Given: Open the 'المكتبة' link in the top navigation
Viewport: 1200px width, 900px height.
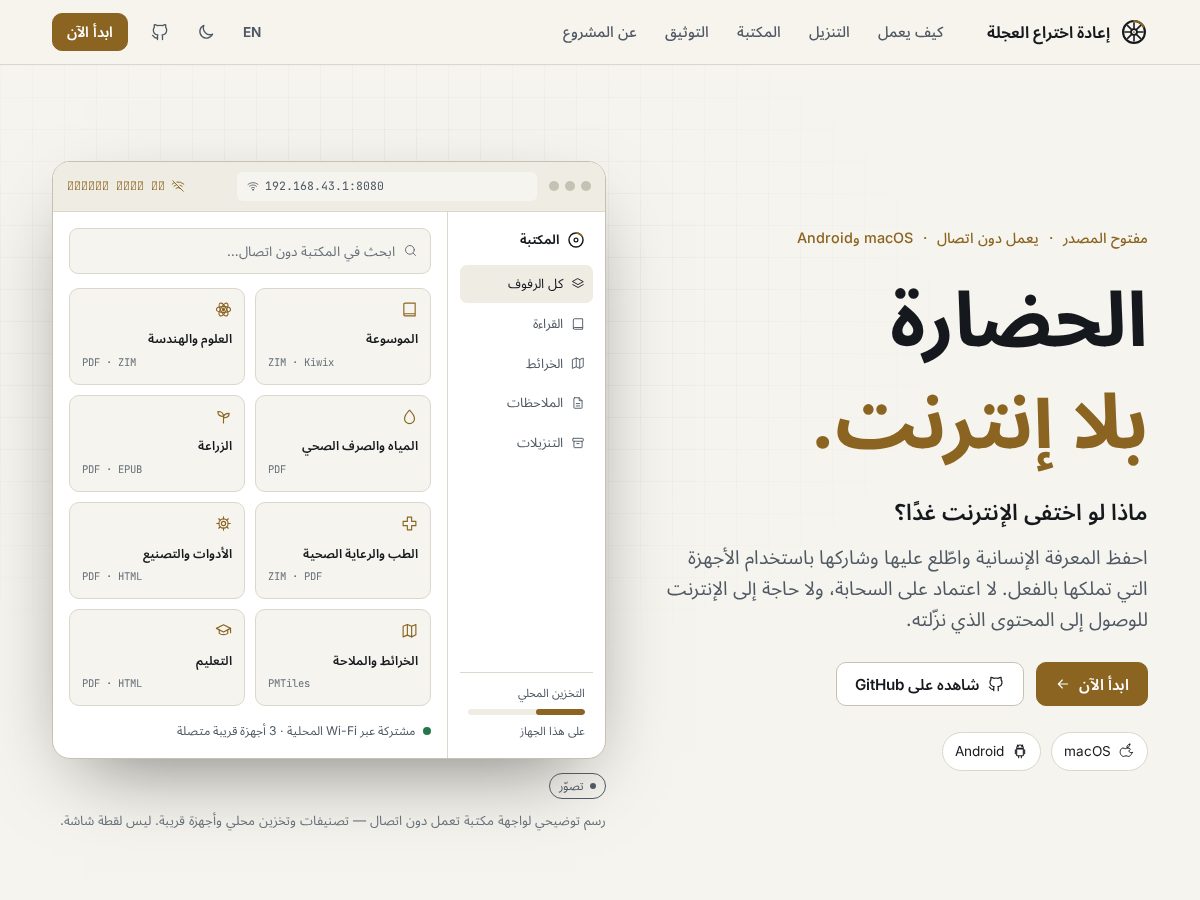Looking at the screenshot, I should (x=759, y=32).
